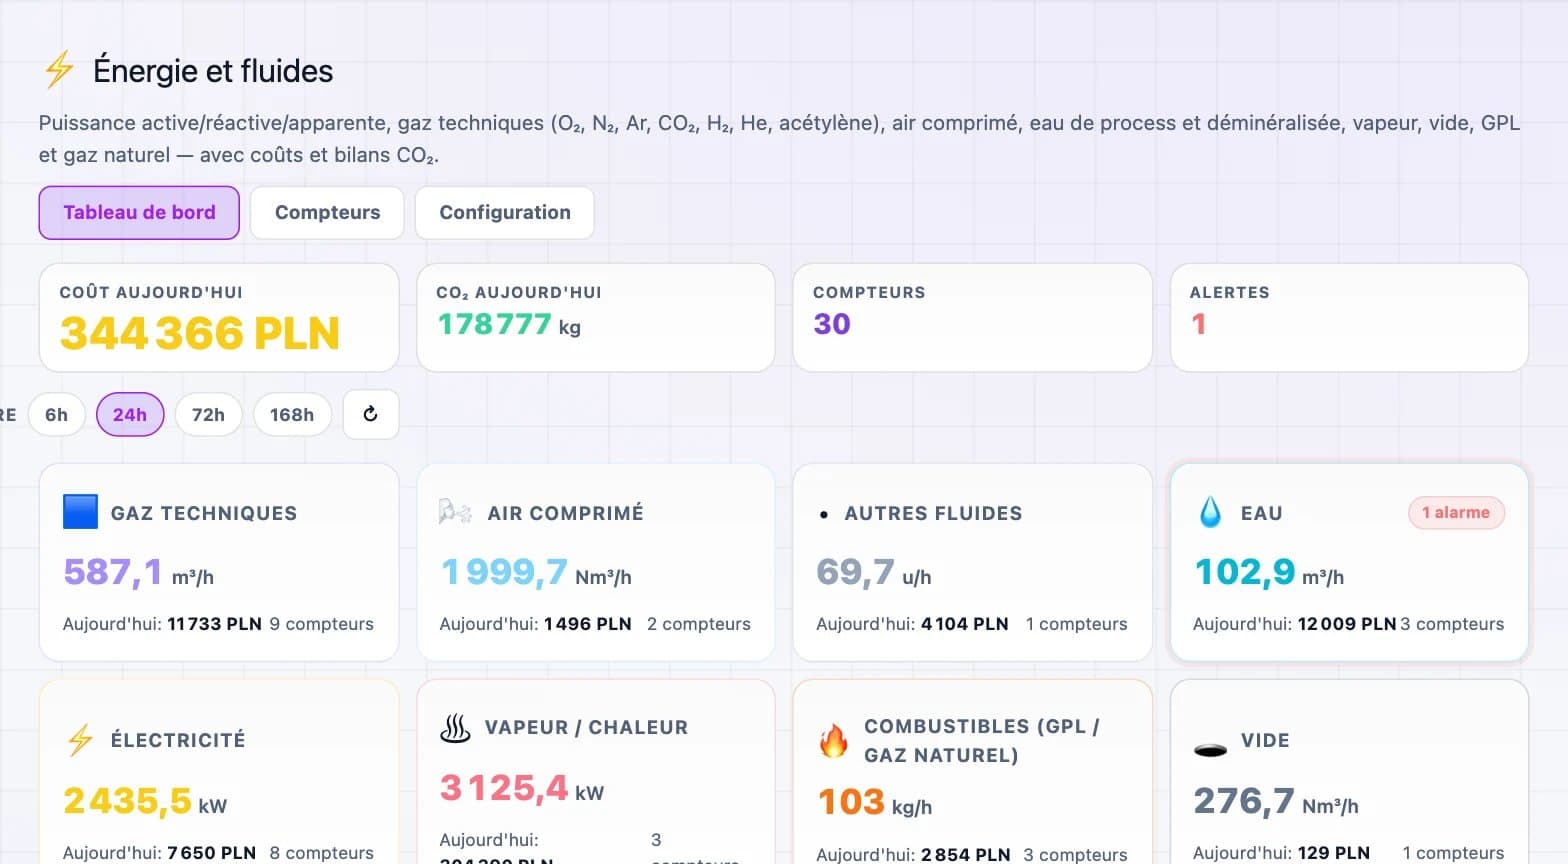This screenshot has width=1568, height=864.
Task: Click the 103 kg/h value
Action: [875, 802]
